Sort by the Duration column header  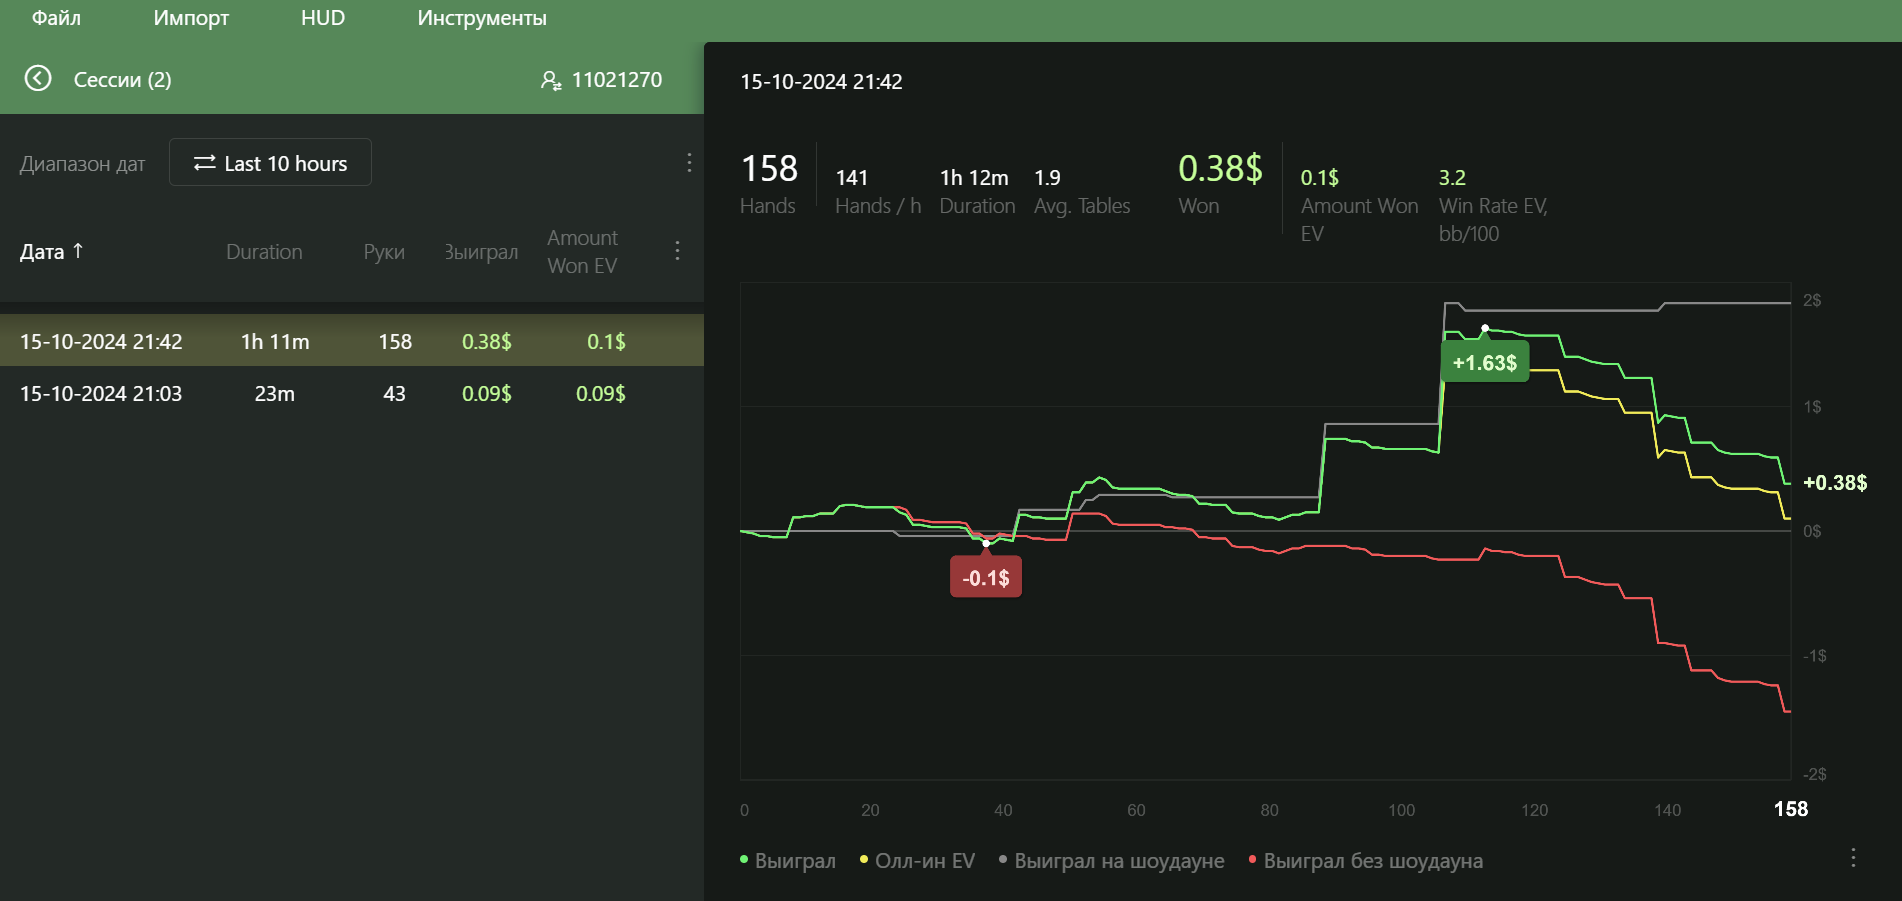pos(264,252)
